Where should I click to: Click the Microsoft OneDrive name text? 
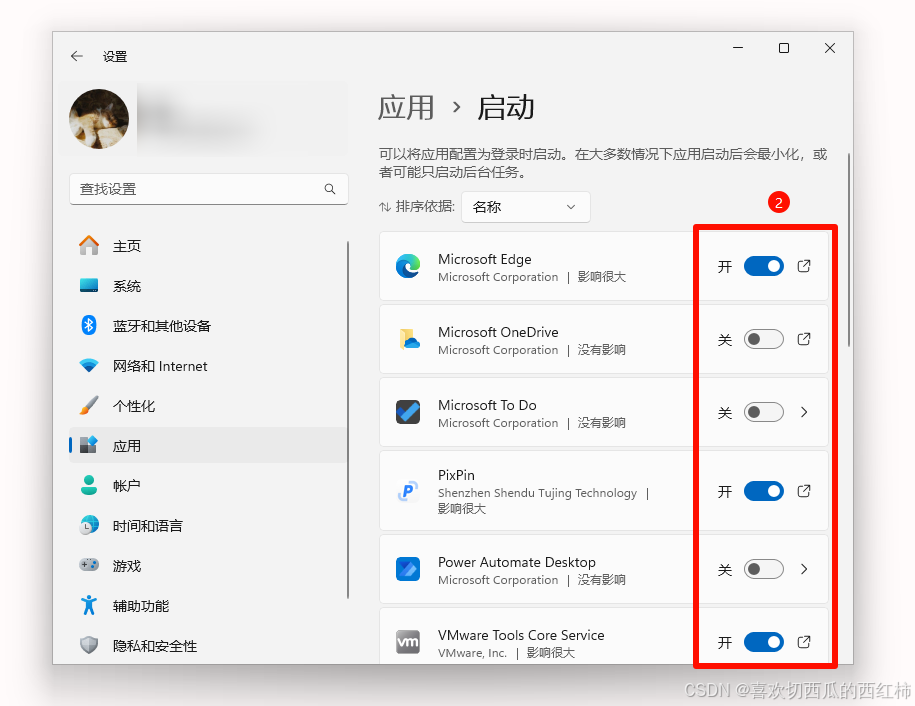click(498, 332)
